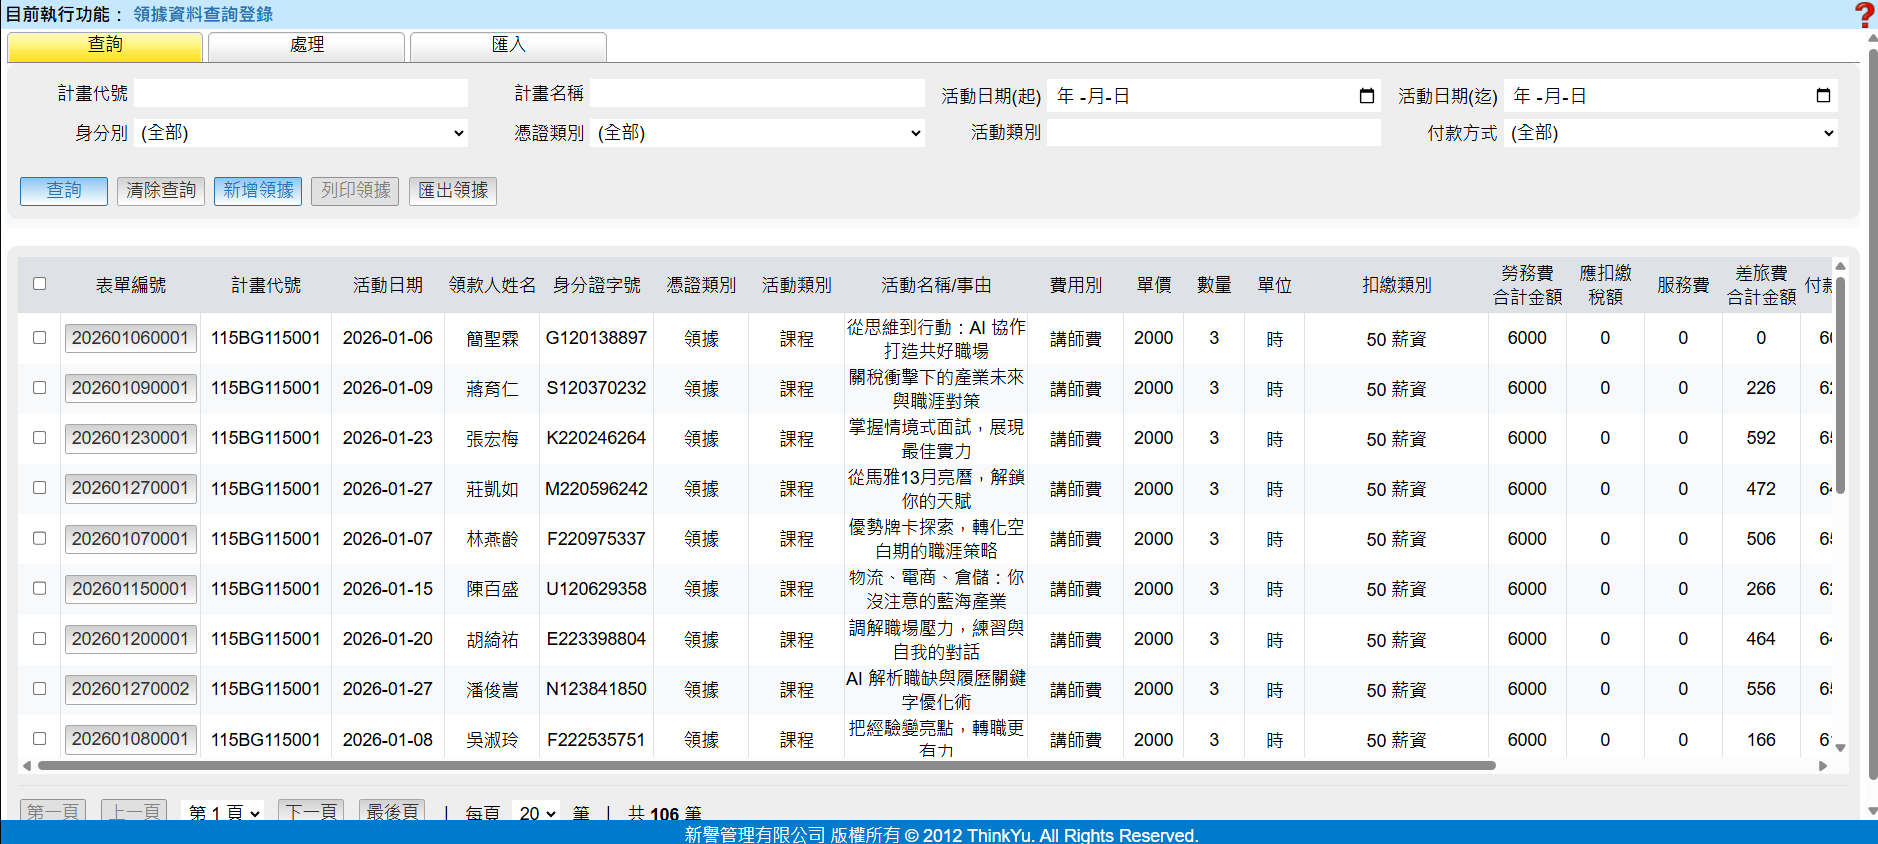Click the 領款人姓名 column header
1878x844 pixels.
pyautogui.click(x=492, y=286)
